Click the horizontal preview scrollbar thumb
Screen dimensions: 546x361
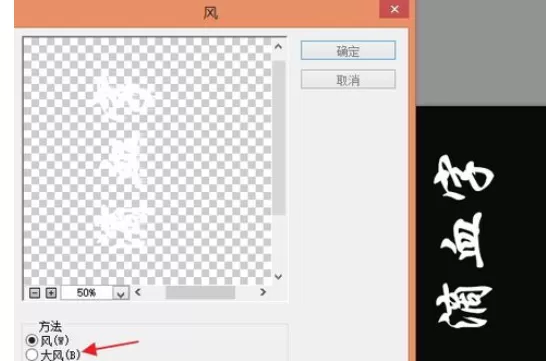pyautogui.click(x=200, y=292)
